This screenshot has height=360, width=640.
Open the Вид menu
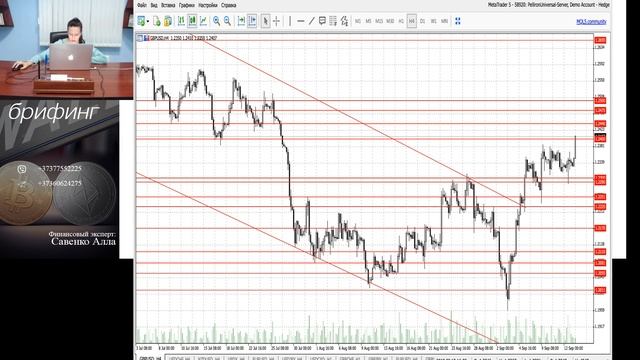(154, 5)
